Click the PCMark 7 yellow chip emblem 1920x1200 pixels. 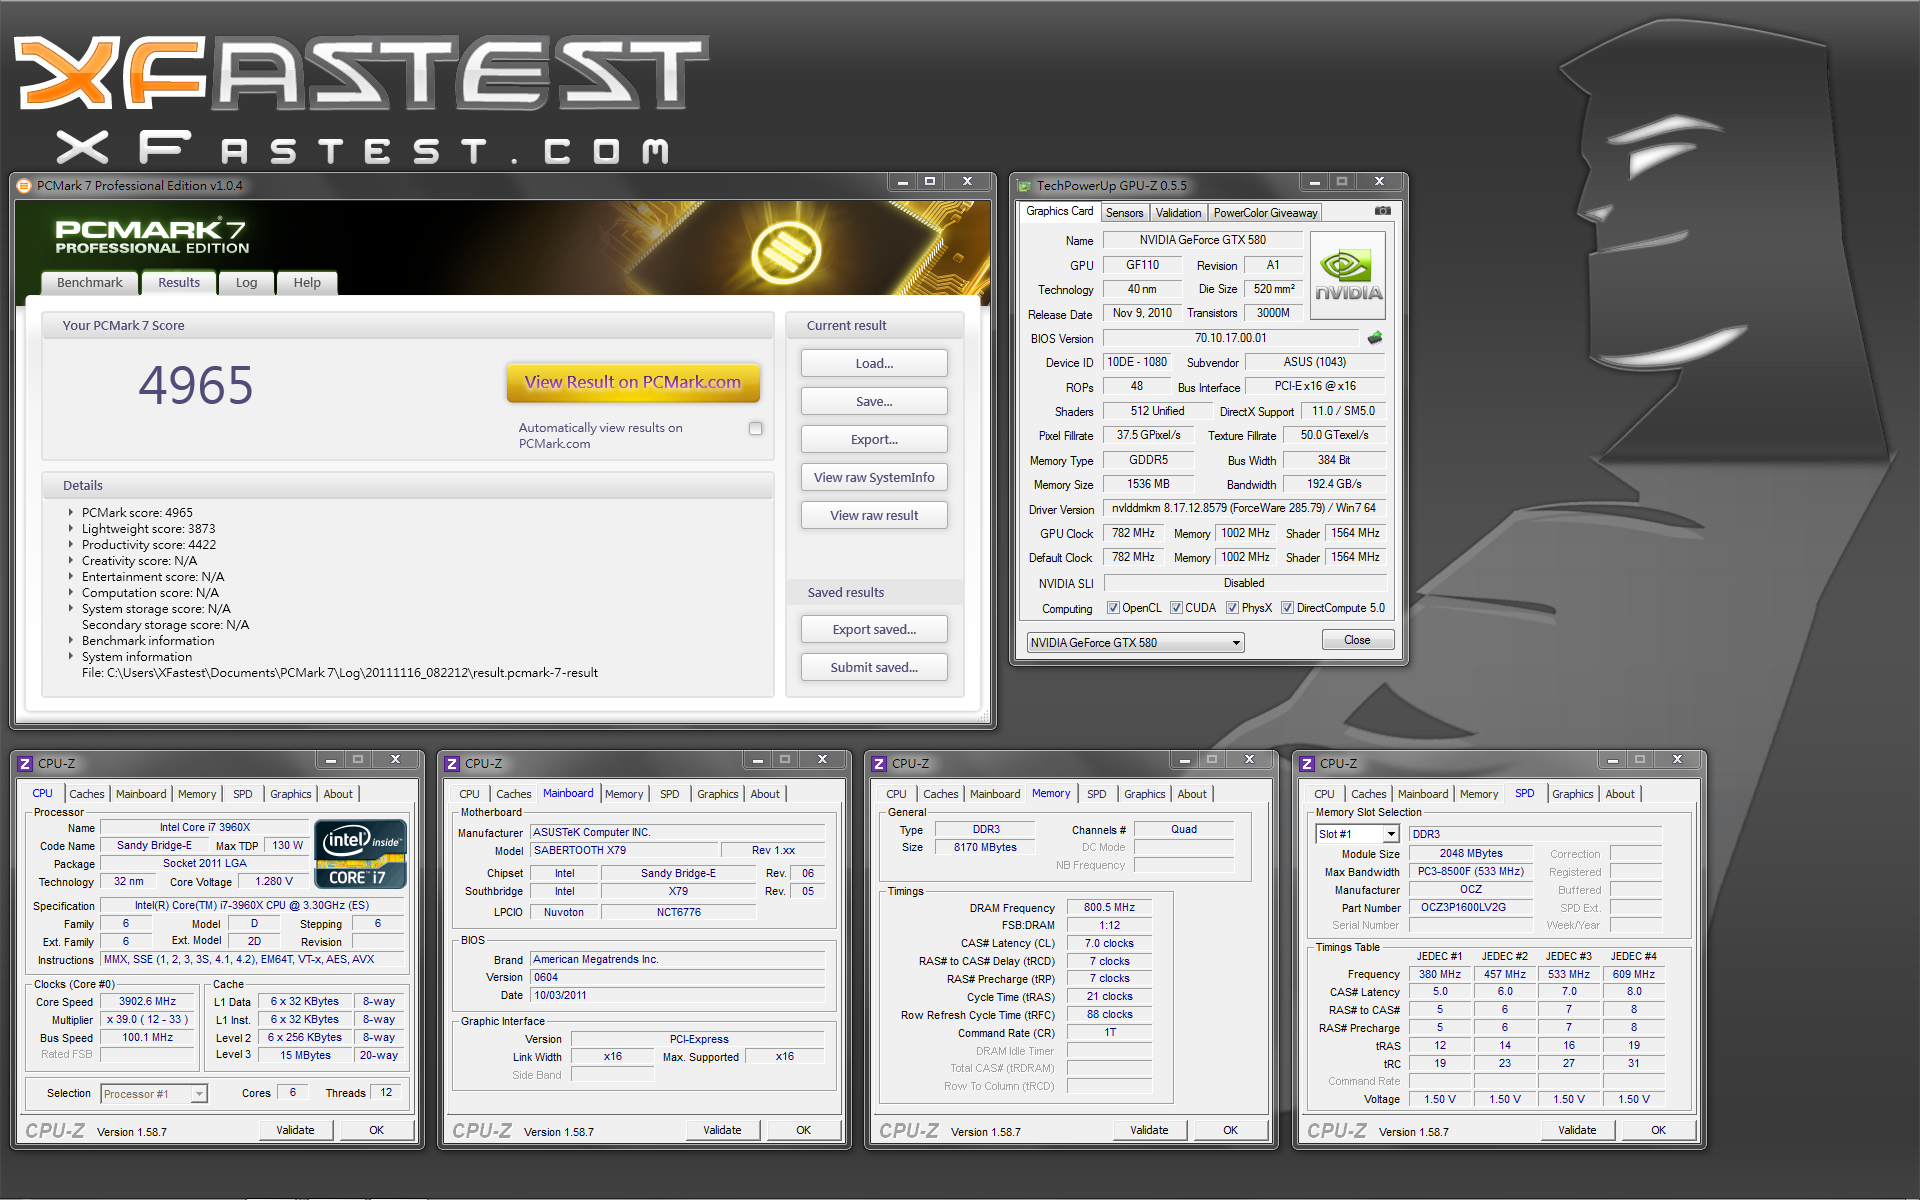pyautogui.click(x=787, y=251)
